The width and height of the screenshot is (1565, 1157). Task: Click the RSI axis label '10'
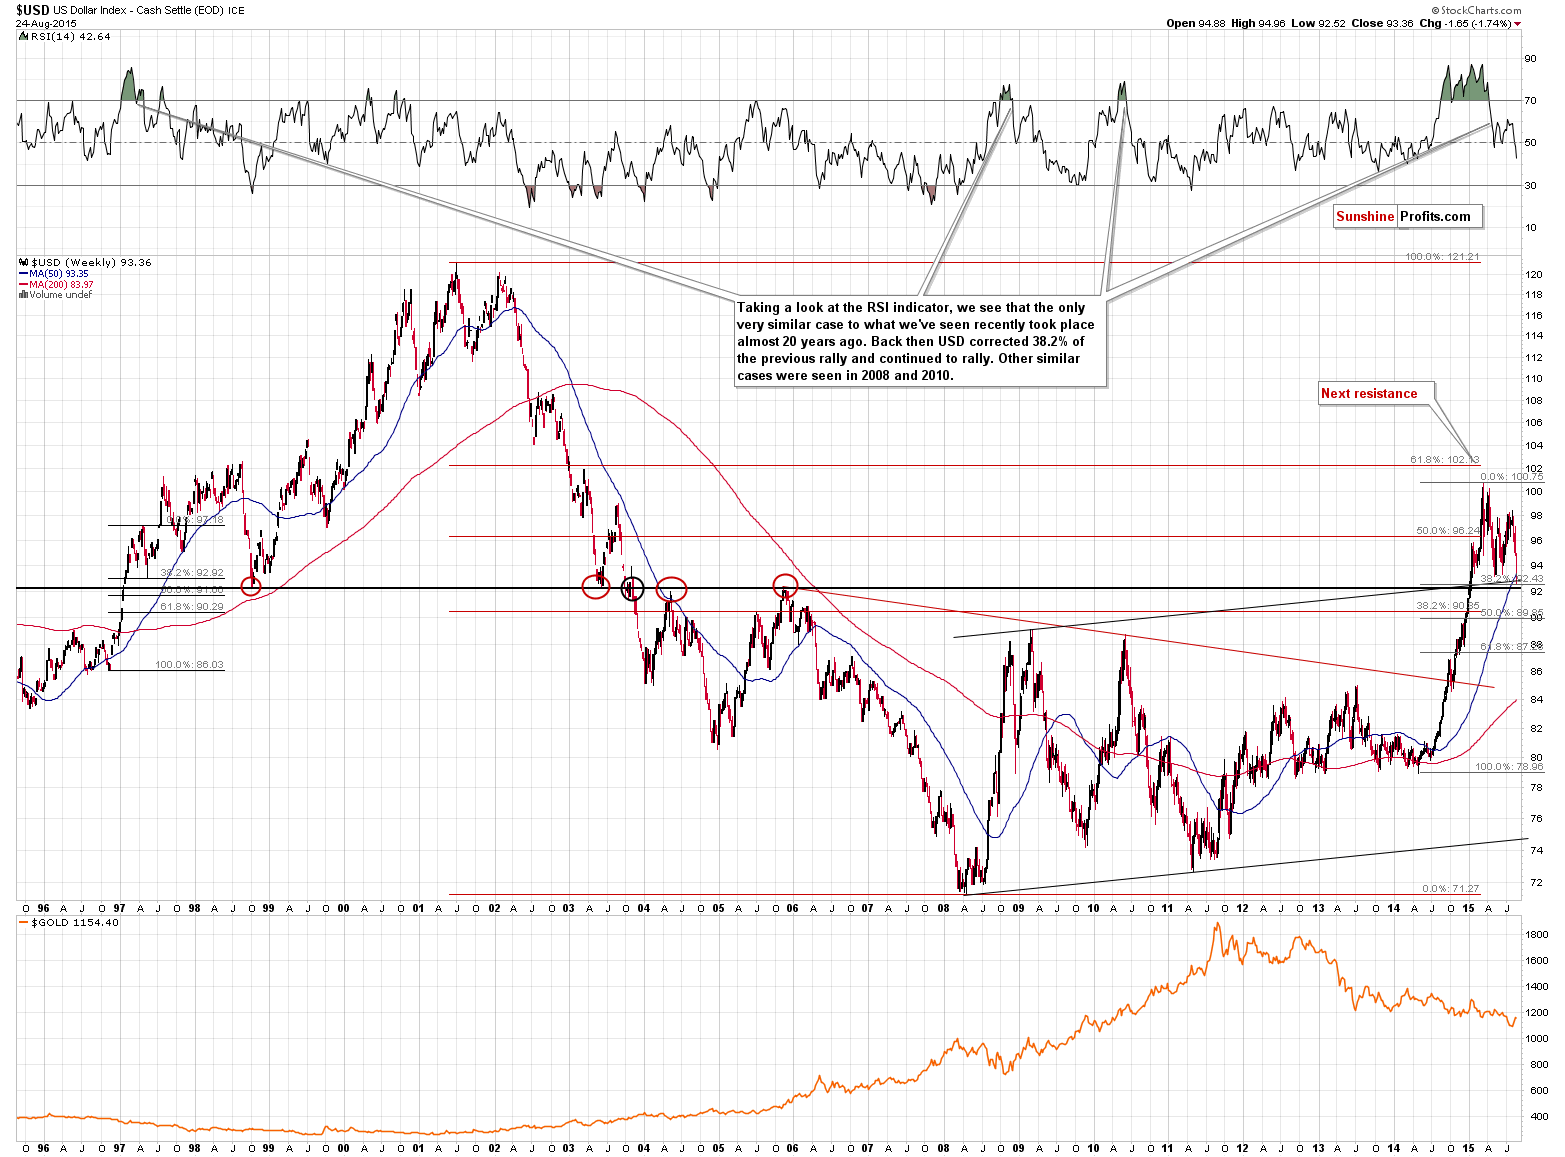click(1530, 228)
